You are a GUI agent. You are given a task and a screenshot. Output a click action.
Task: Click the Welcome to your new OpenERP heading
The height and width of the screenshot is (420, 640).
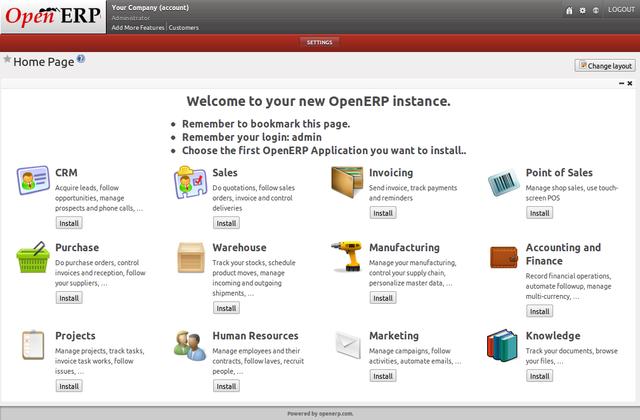point(318,101)
